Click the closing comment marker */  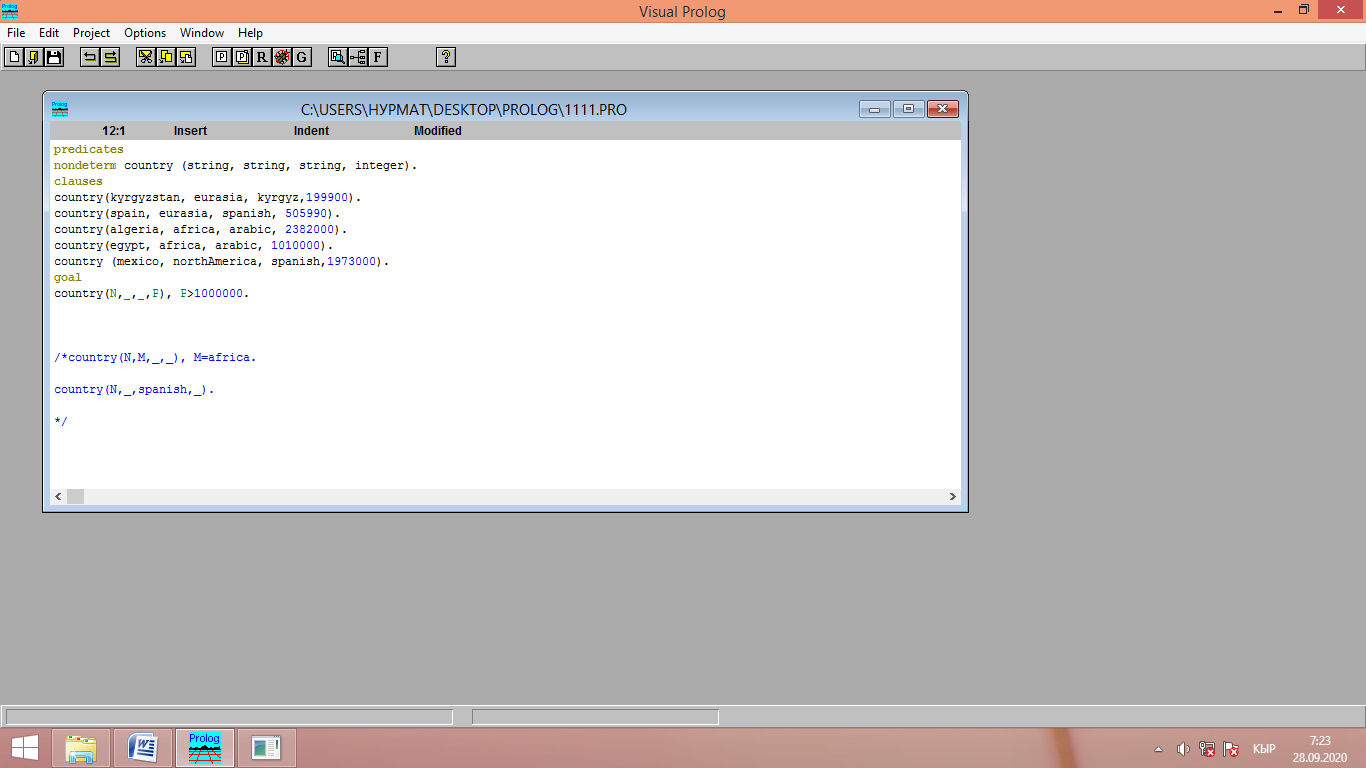click(61, 422)
